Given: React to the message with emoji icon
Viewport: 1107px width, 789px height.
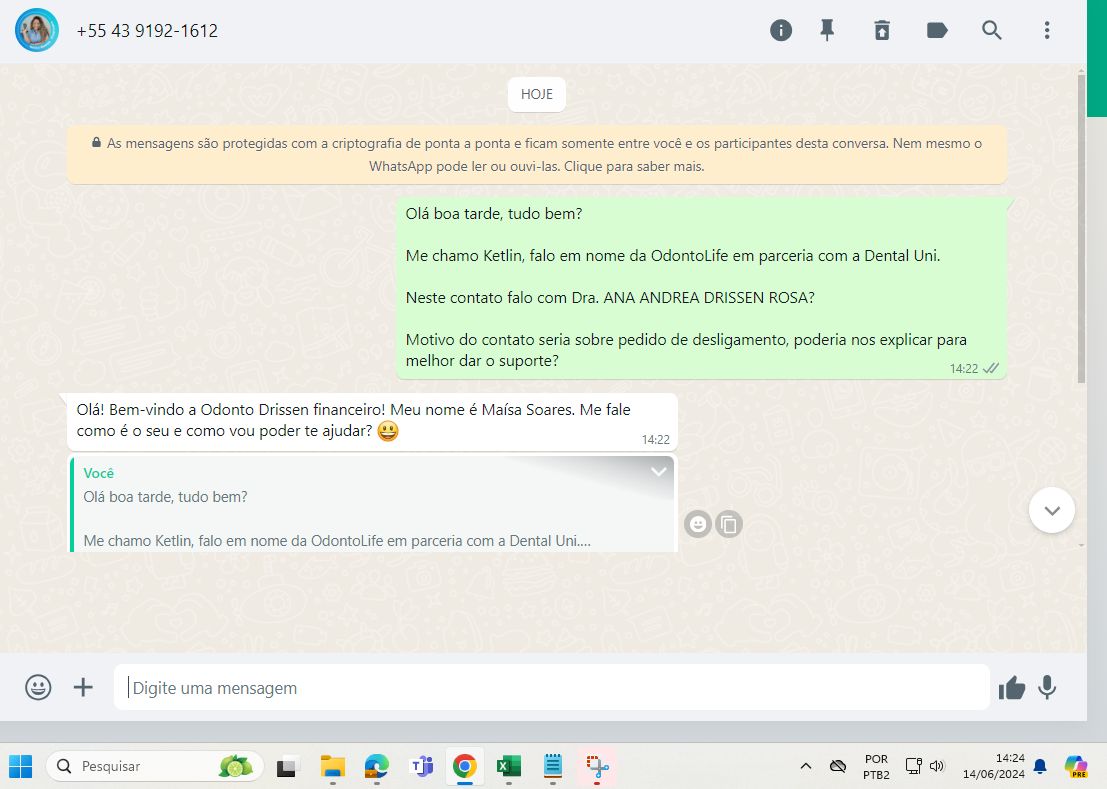Looking at the screenshot, I should point(698,524).
